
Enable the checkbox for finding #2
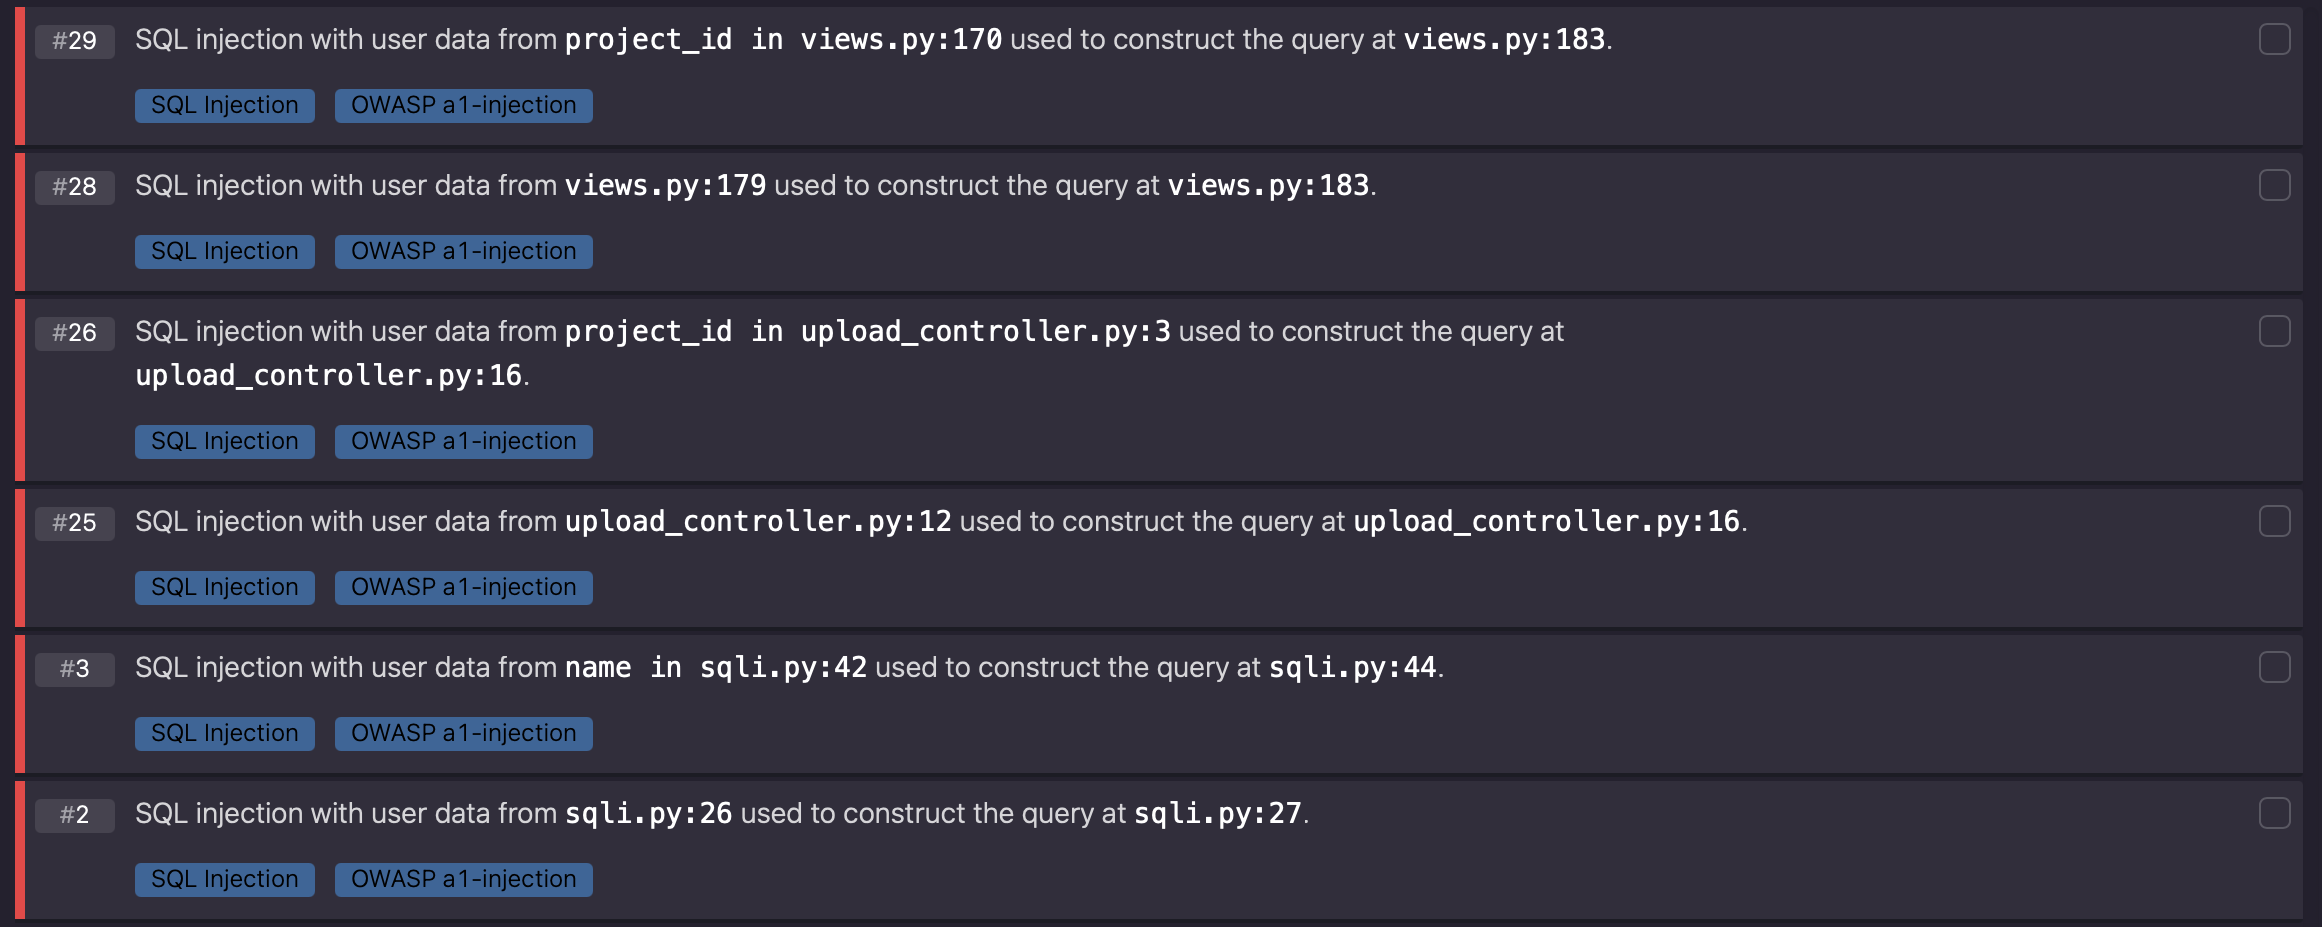(x=2274, y=813)
